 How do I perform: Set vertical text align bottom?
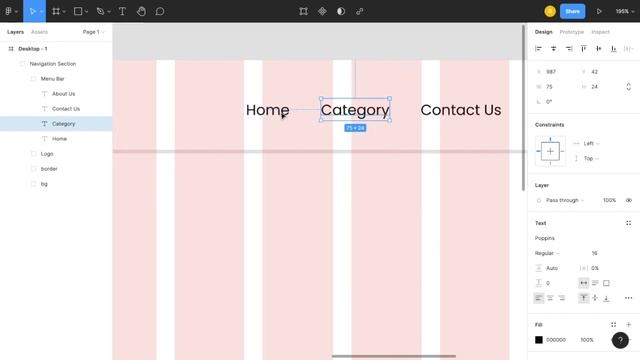click(606, 298)
